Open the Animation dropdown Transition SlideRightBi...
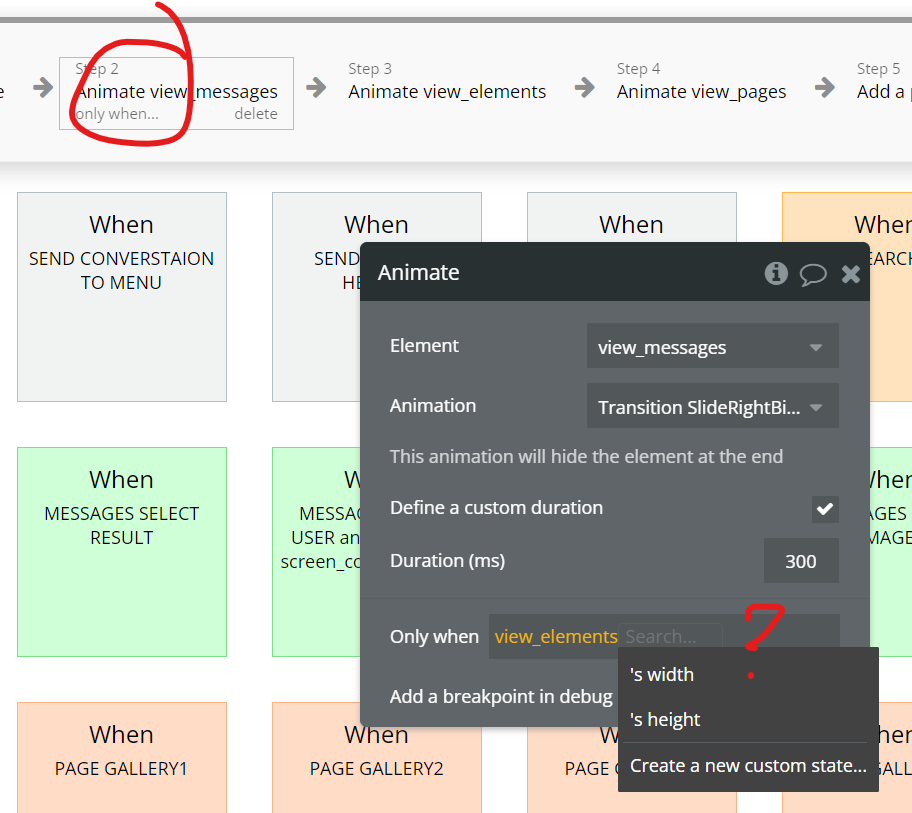Screen dimensions: 912x813 [x=712, y=406]
